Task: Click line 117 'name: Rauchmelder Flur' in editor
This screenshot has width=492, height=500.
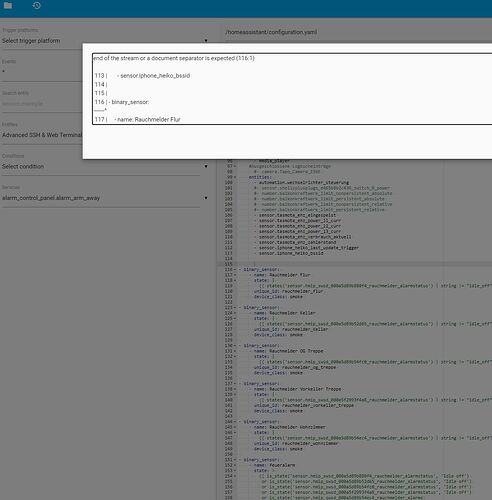Action: (282, 275)
